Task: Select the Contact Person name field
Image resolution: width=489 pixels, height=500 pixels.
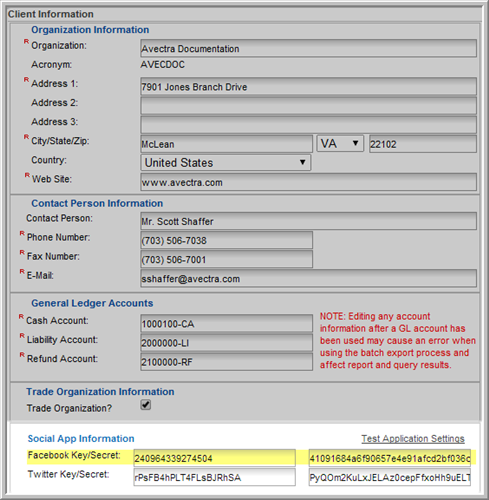Action: point(308,221)
